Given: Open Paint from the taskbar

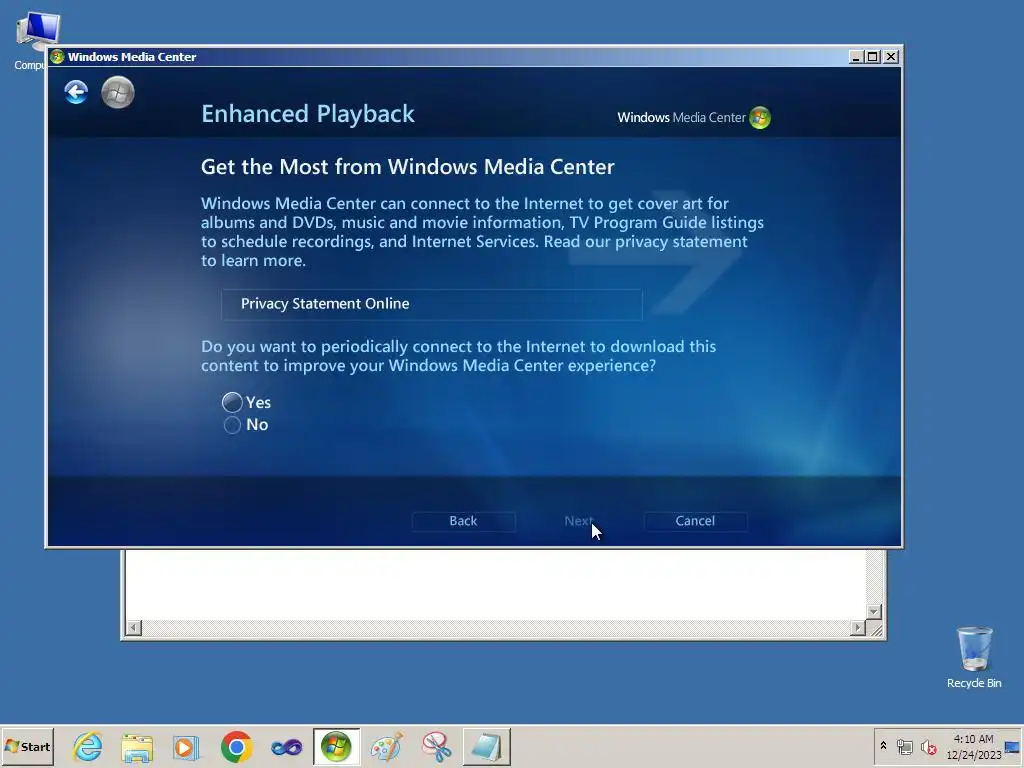Looking at the screenshot, I should point(386,746).
